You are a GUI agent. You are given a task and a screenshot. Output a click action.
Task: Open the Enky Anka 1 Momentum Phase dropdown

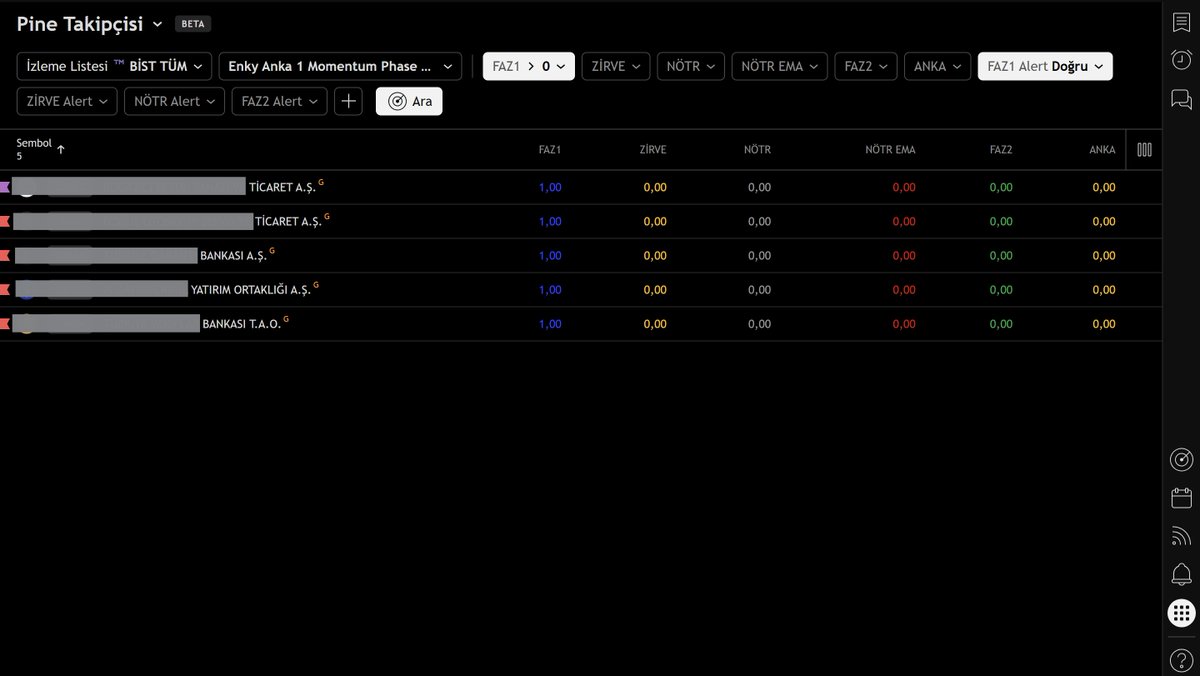tap(340, 66)
